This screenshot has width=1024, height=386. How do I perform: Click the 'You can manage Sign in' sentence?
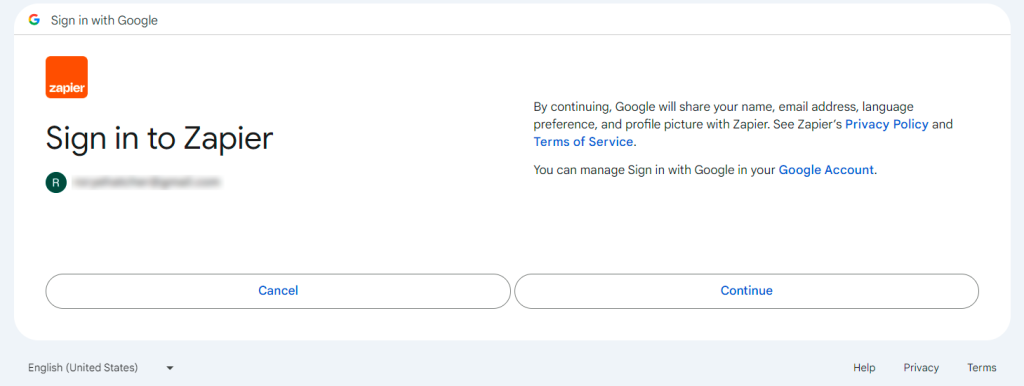(x=705, y=170)
